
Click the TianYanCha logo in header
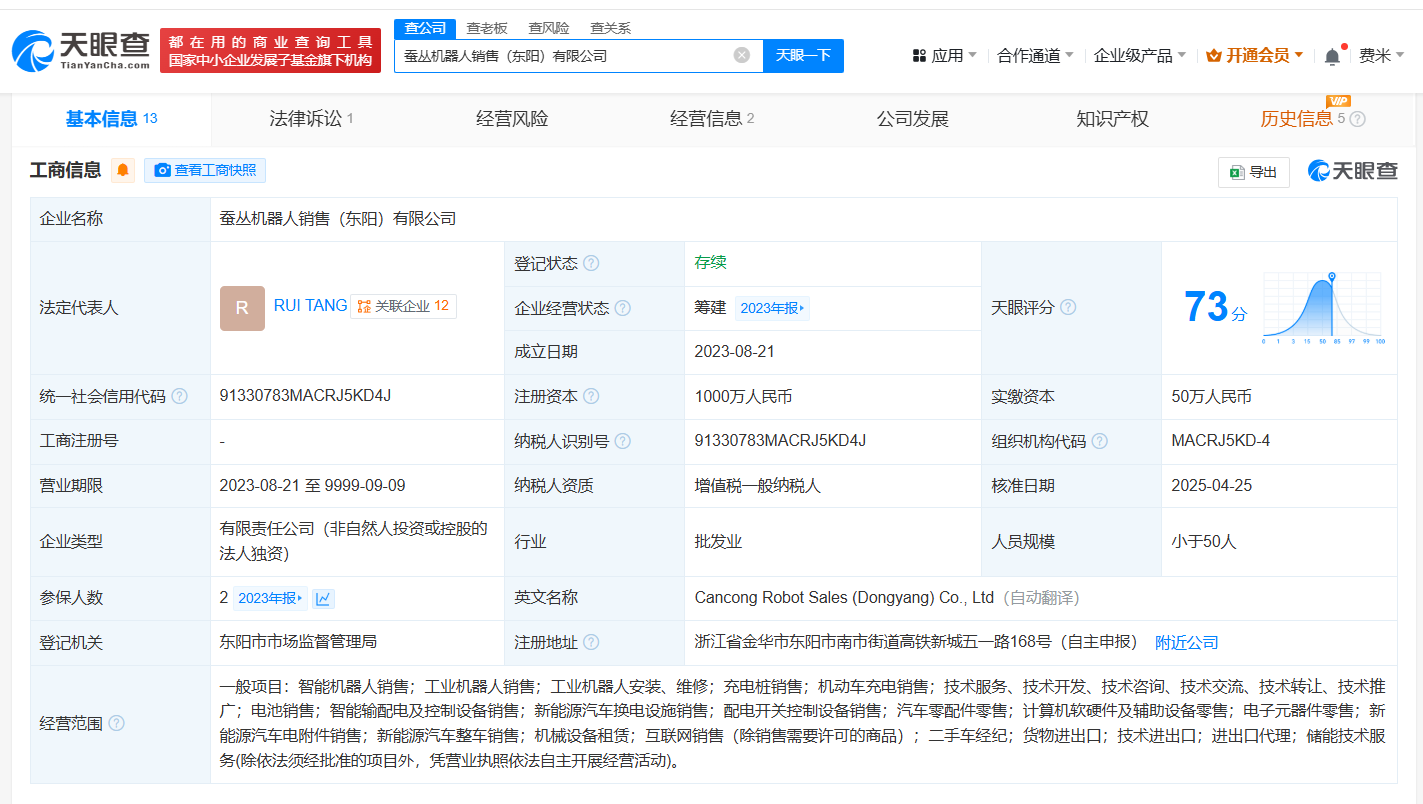pos(82,50)
